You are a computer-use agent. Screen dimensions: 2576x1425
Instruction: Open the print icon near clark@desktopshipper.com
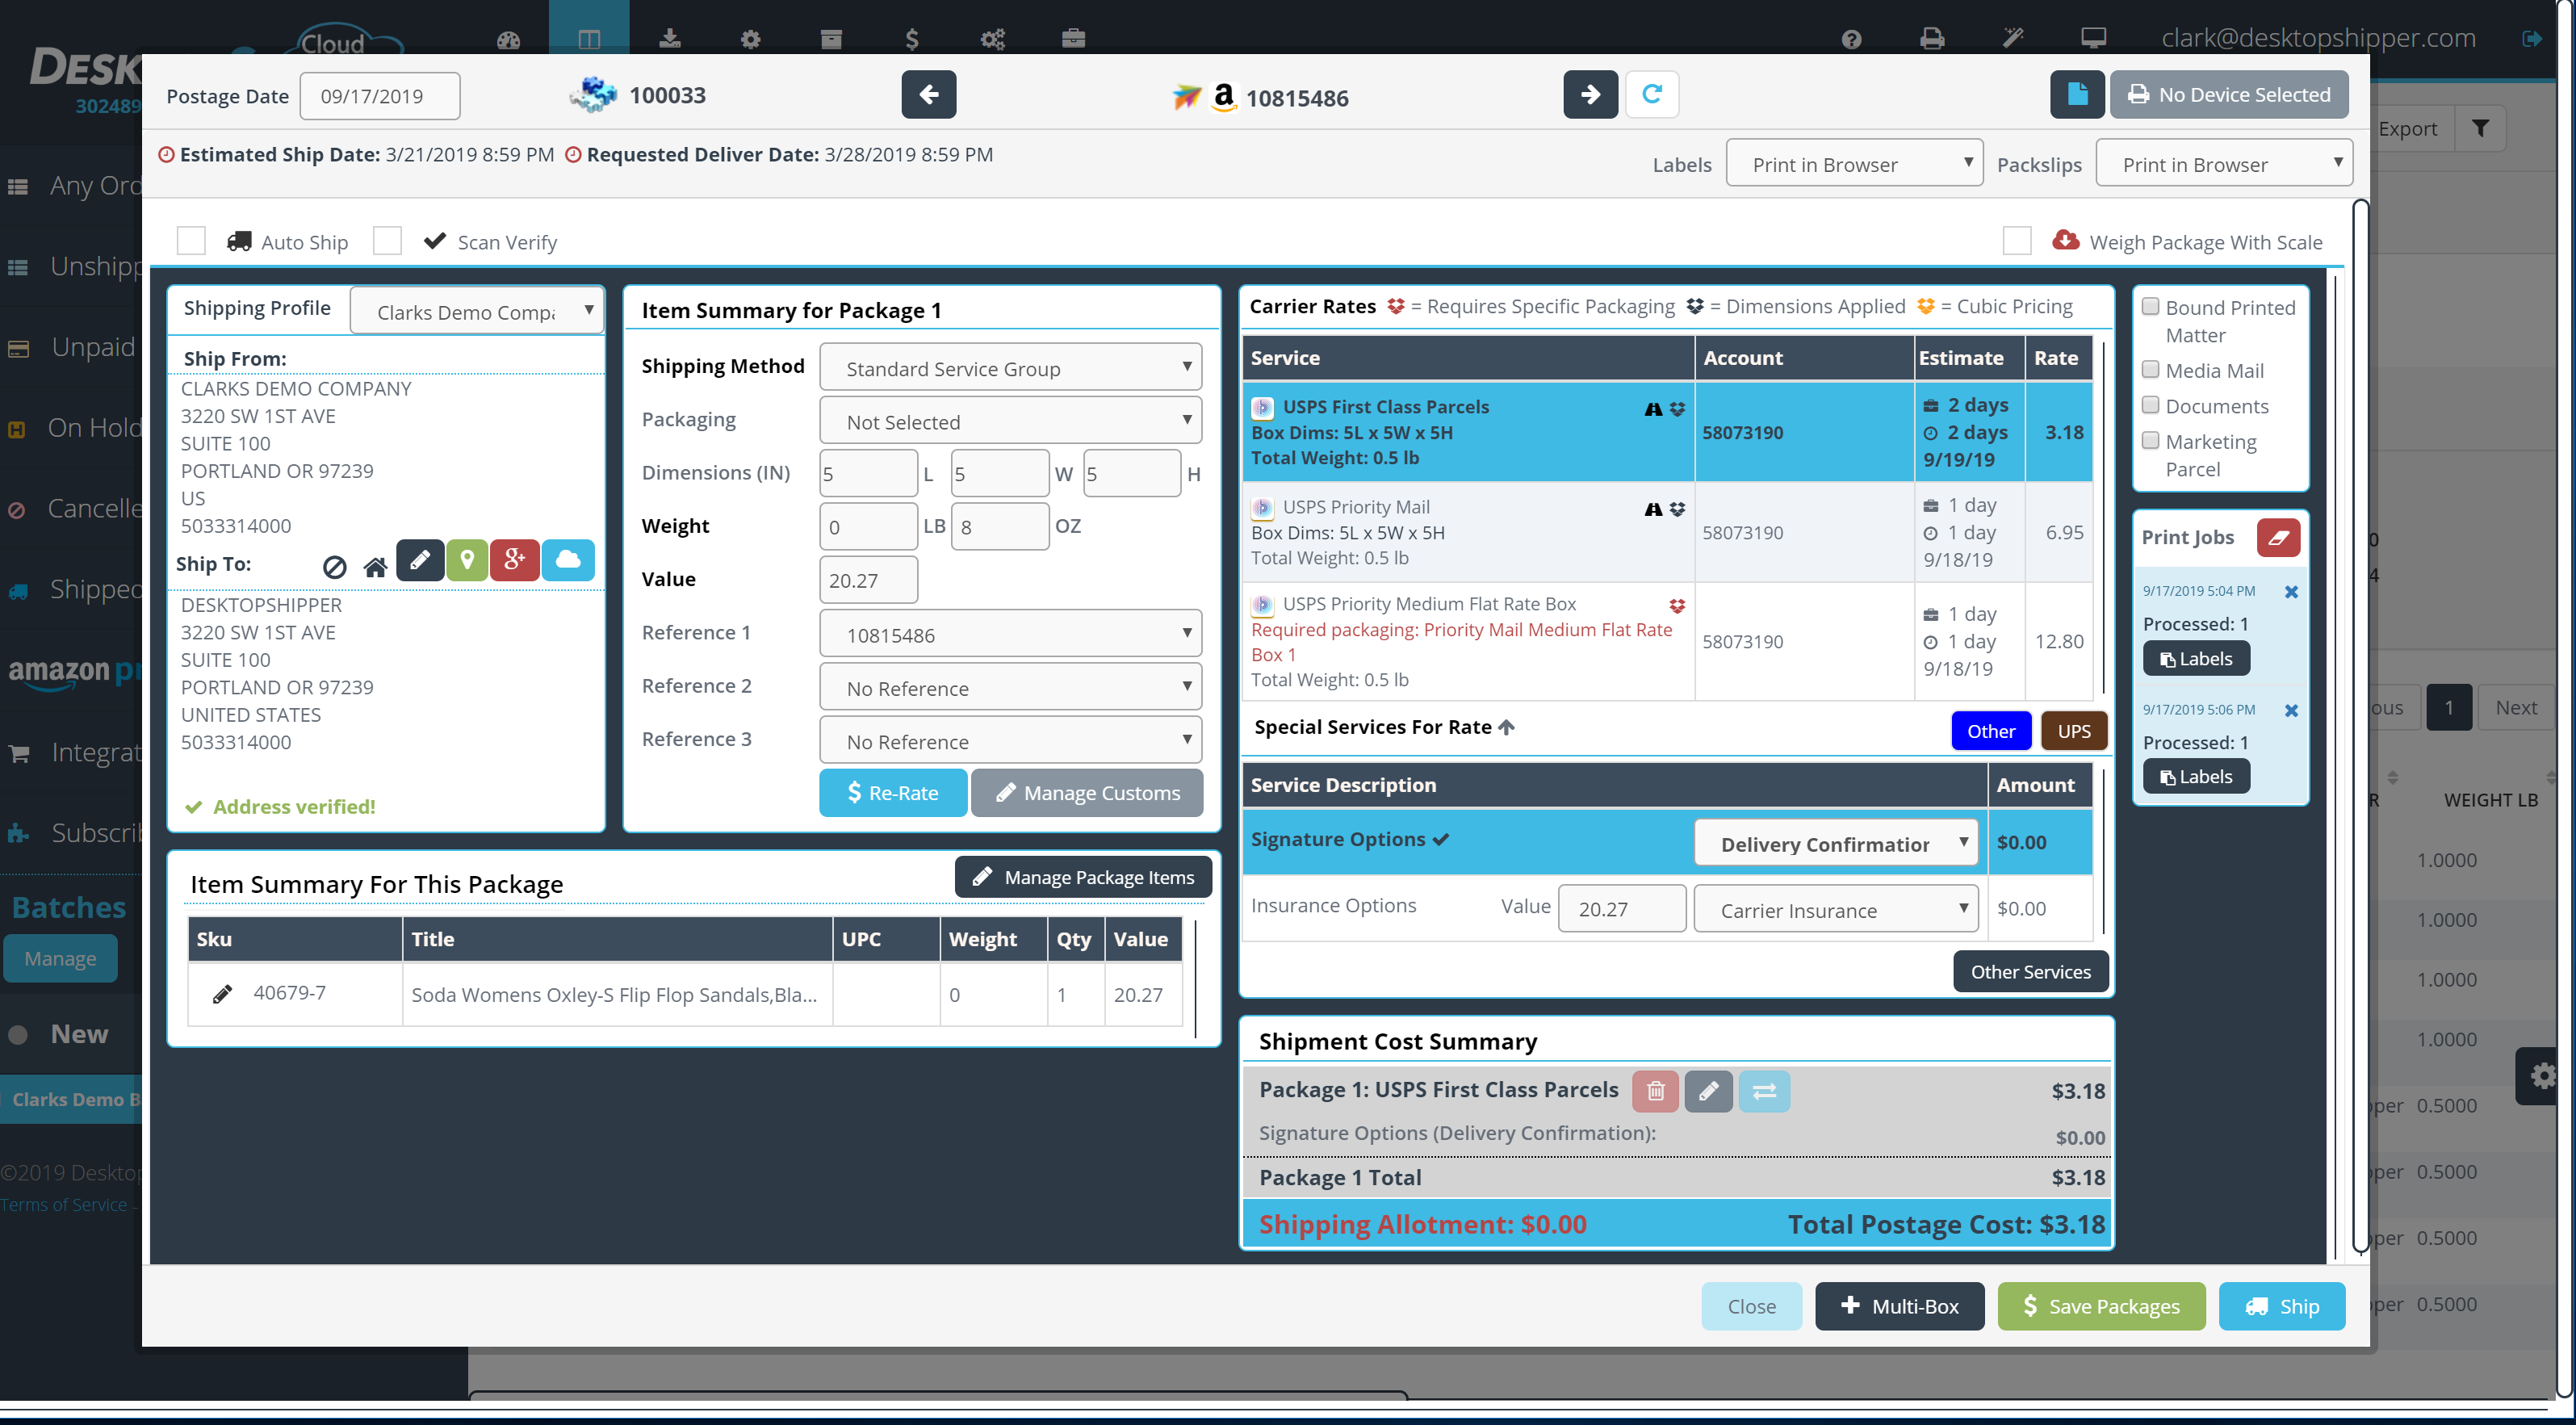click(1932, 39)
